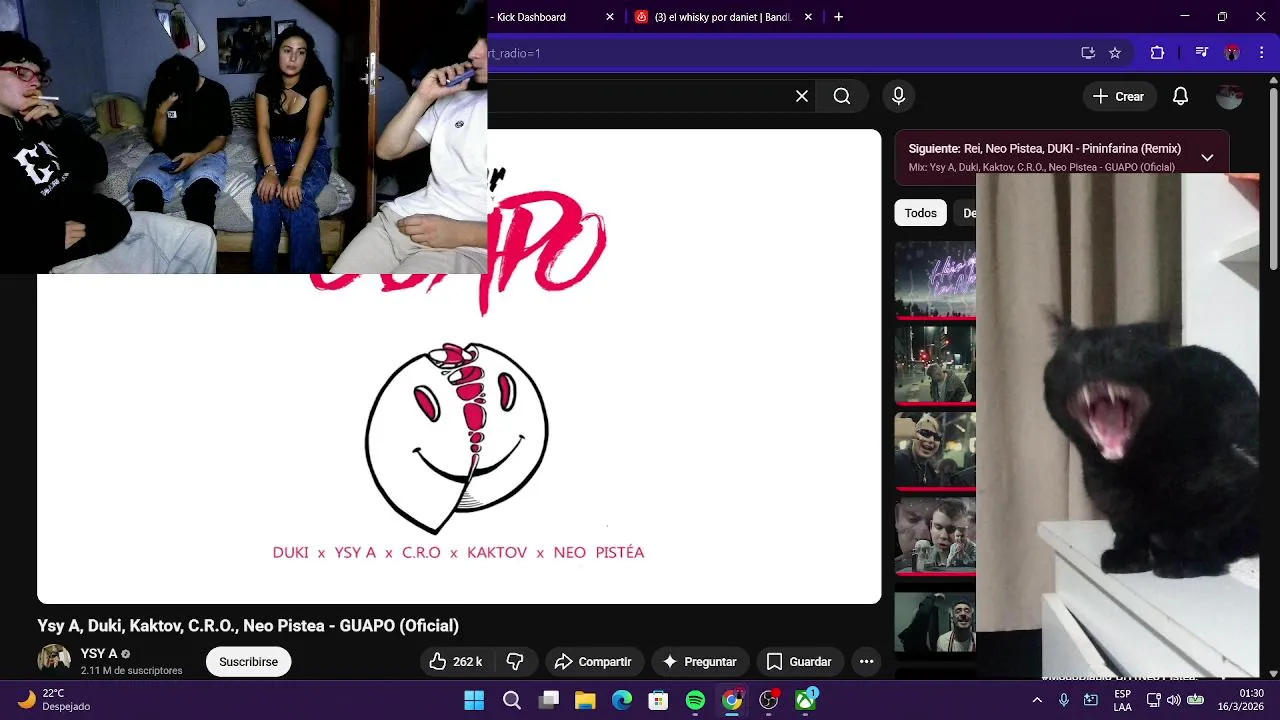Open Task View on taskbar

548,700
